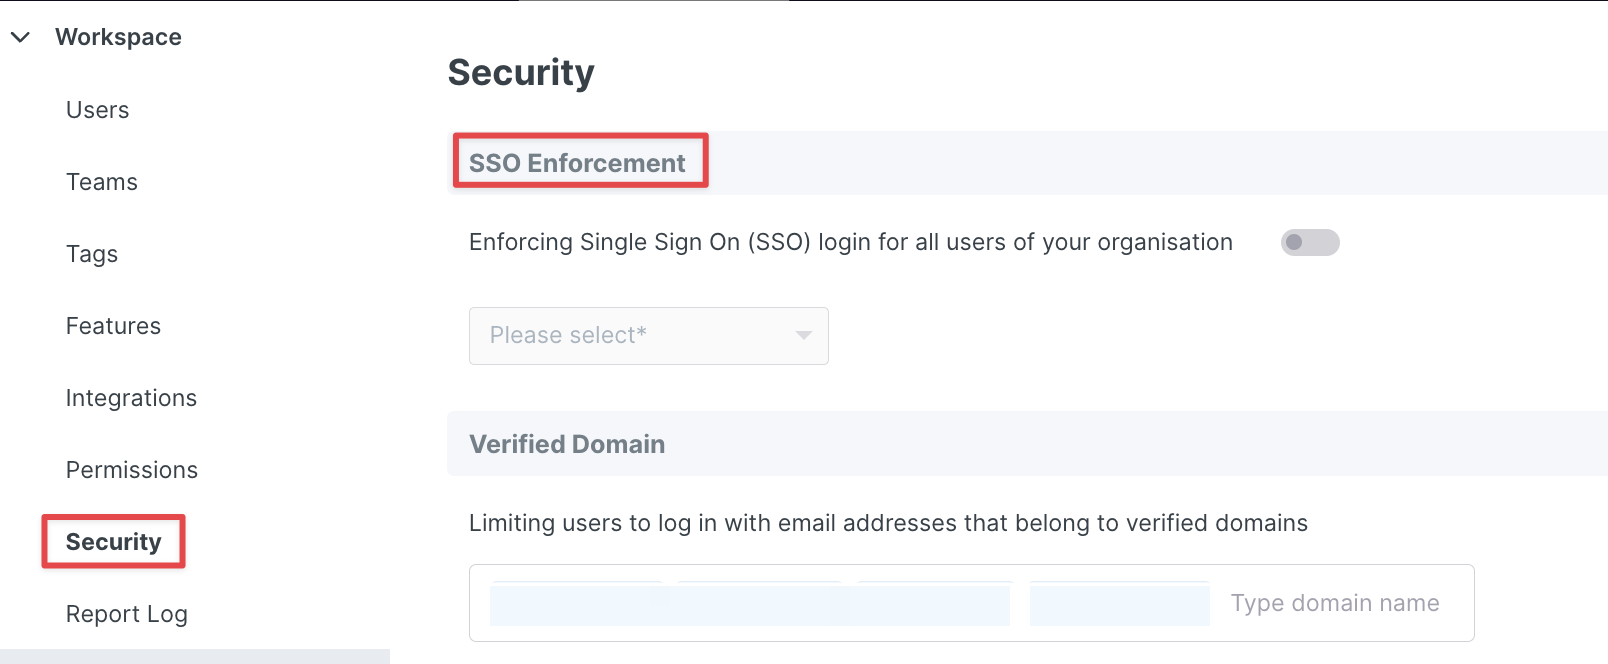The image size is (1608, 664).
Task: Collapse the Workspace section chevron
Action: (20, 38)
